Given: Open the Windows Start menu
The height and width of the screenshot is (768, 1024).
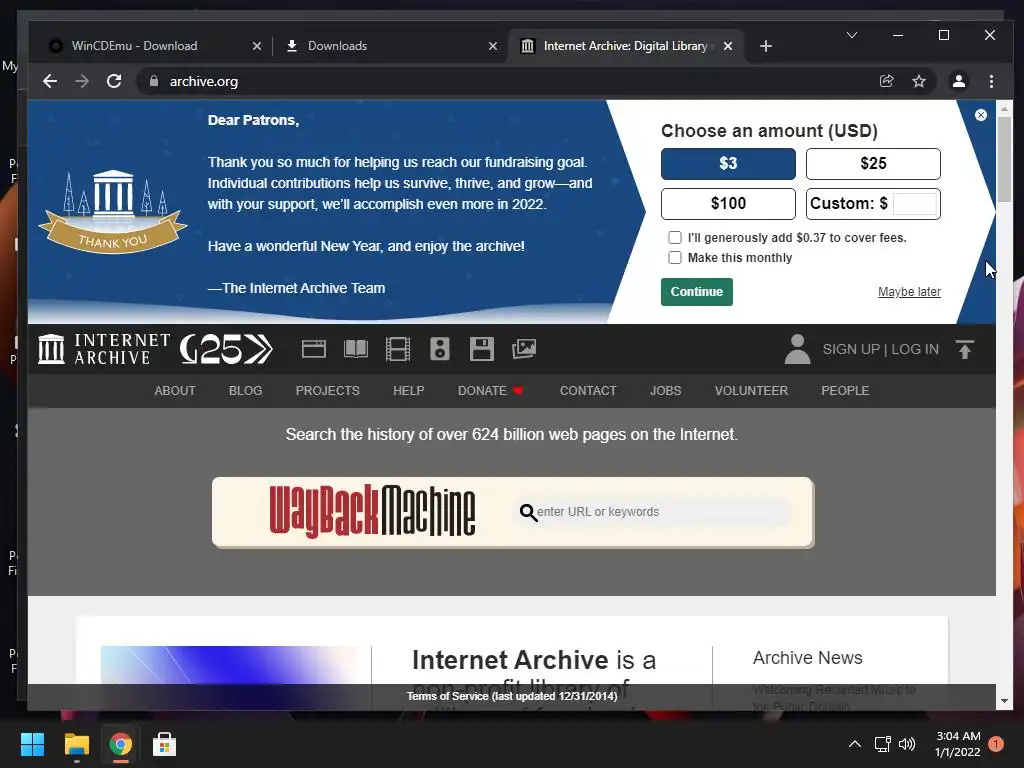Looking at the screenshot, I should coord(32,744).
